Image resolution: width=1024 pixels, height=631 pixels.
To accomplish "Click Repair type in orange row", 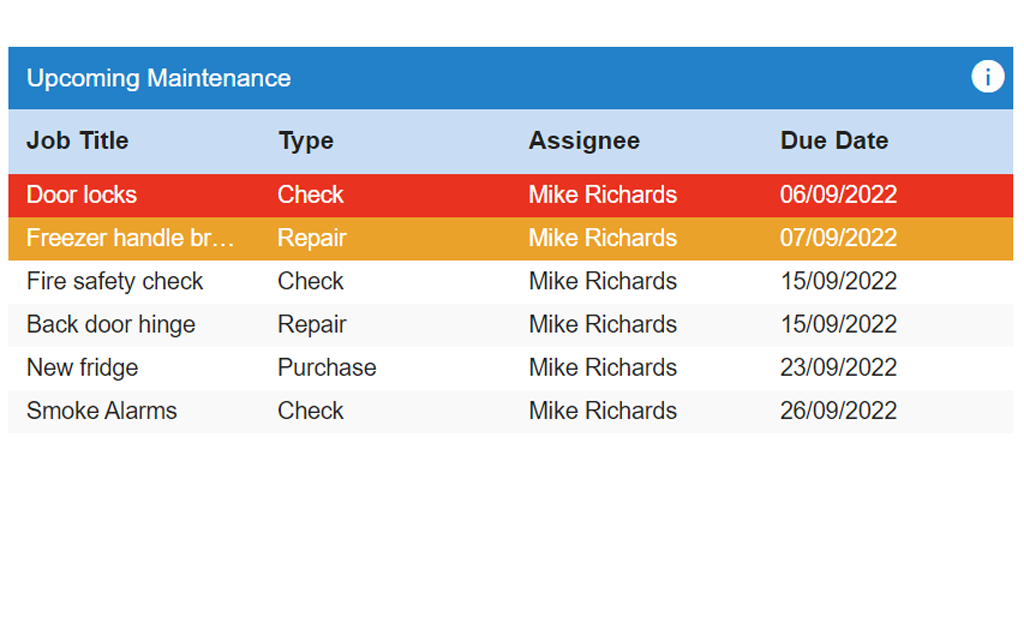I will click(312, 238).
